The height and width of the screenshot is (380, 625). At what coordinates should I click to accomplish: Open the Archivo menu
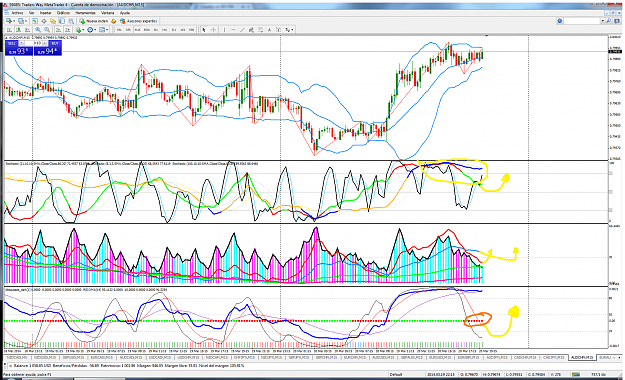(x=17, y=13)
